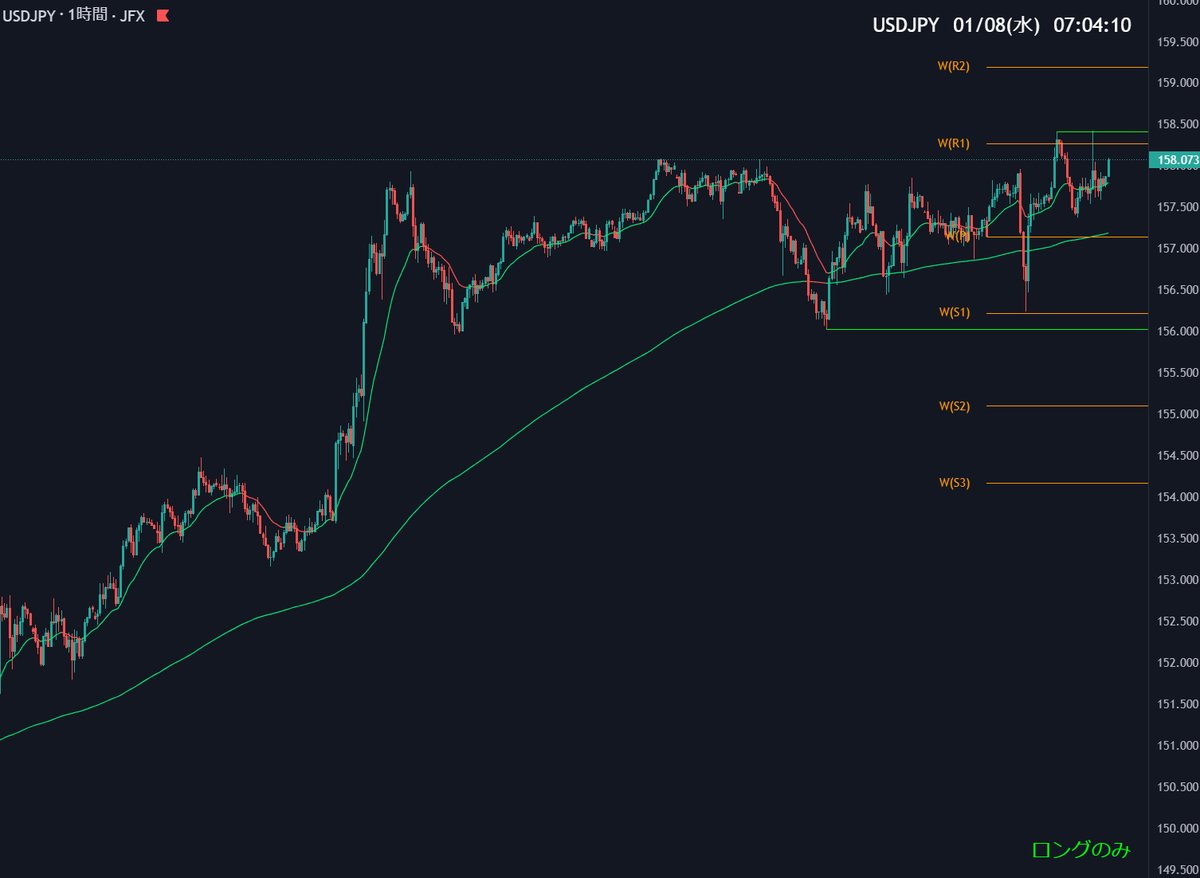Select the W(S1) pivot label

coord(953,312)
